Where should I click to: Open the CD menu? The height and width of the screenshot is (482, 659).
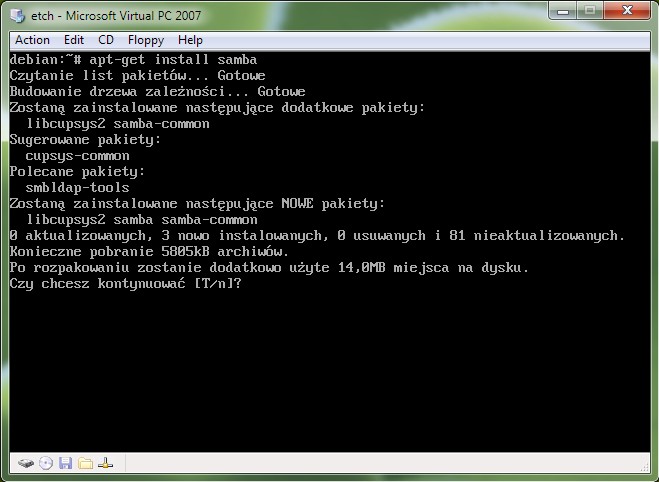(106, 40)
